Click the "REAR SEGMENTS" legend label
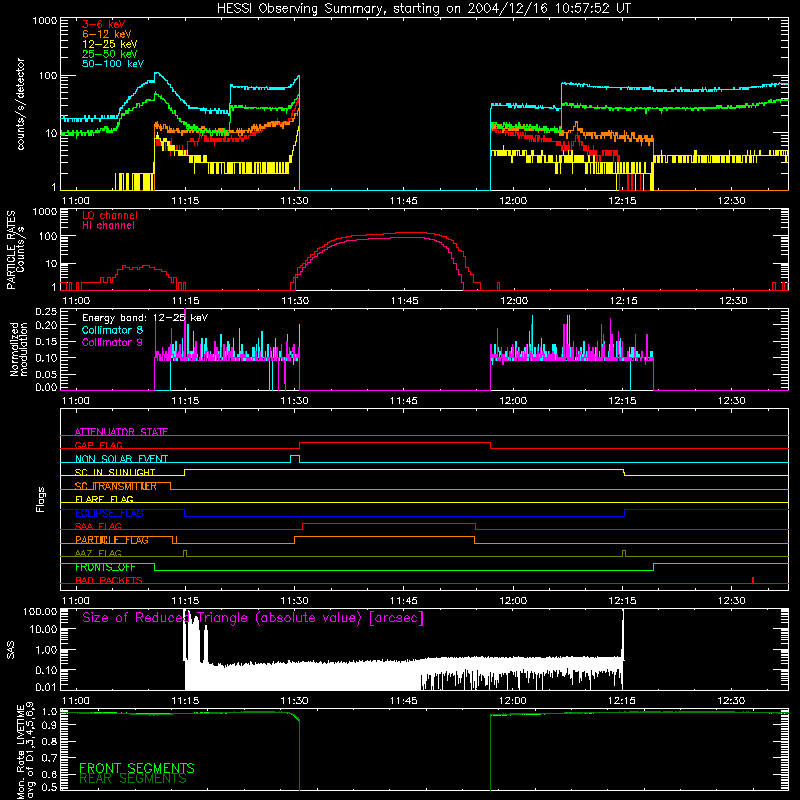Image resolution: width=800 pixels, height=800 pixels. tap(133, 779)
